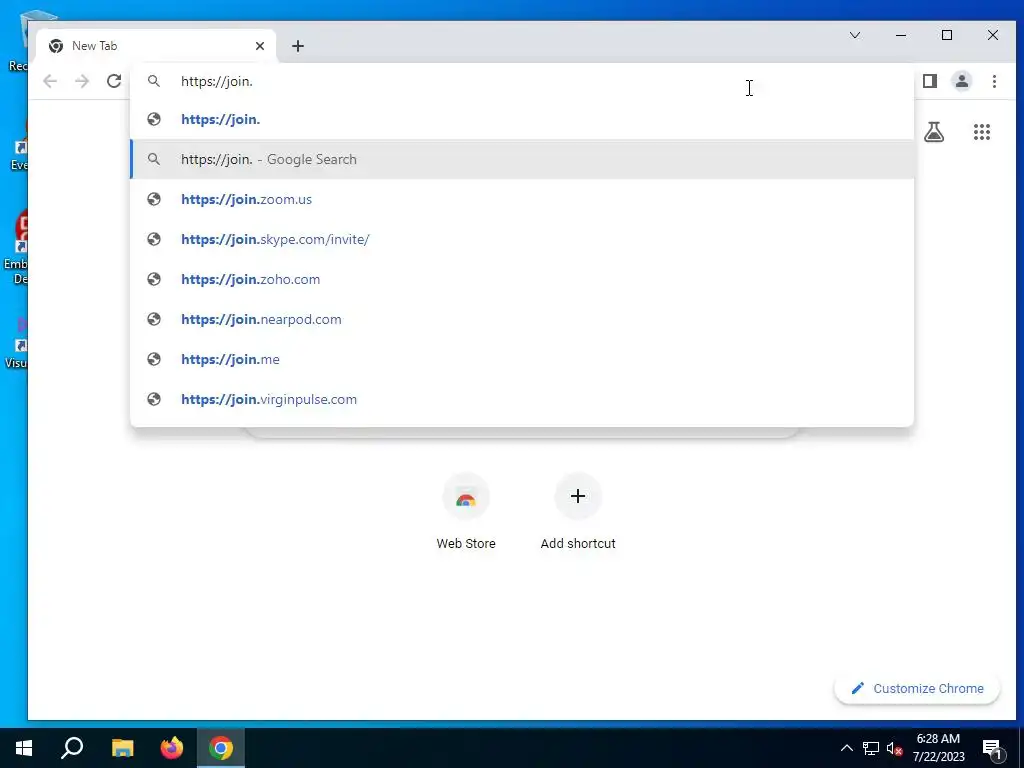Click globe icon beside join.zoom.us

pos(154,199)
